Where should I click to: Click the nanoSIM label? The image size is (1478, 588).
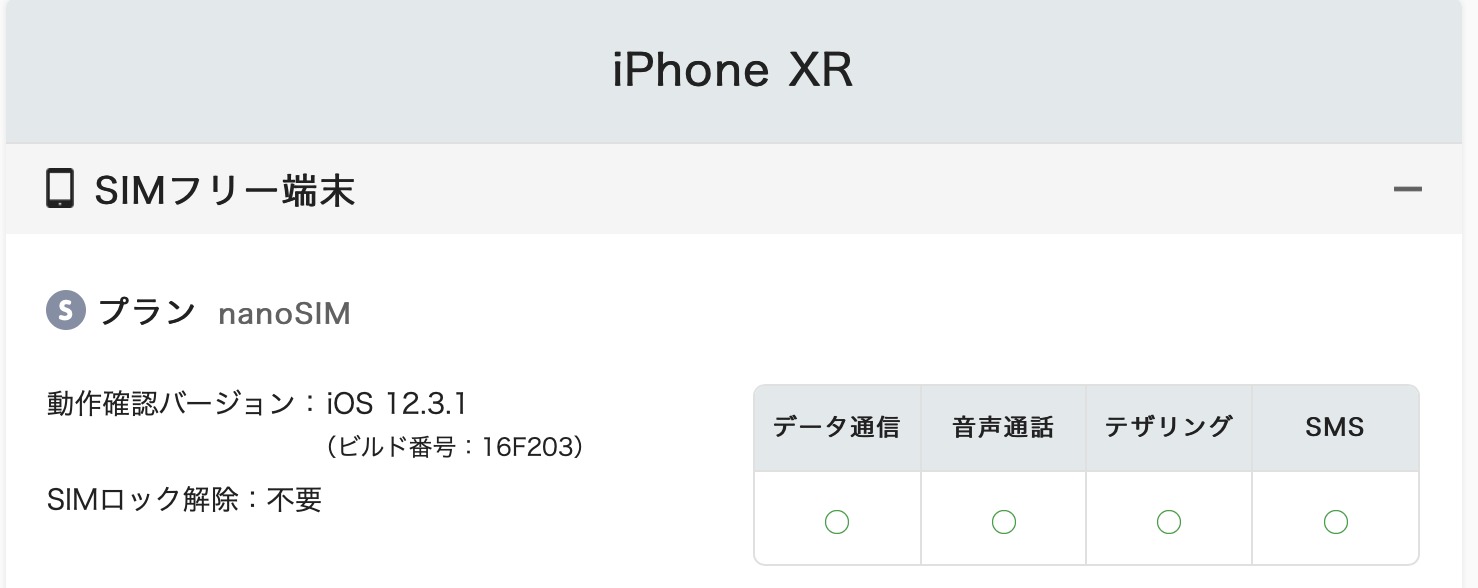tap(284, 314)
